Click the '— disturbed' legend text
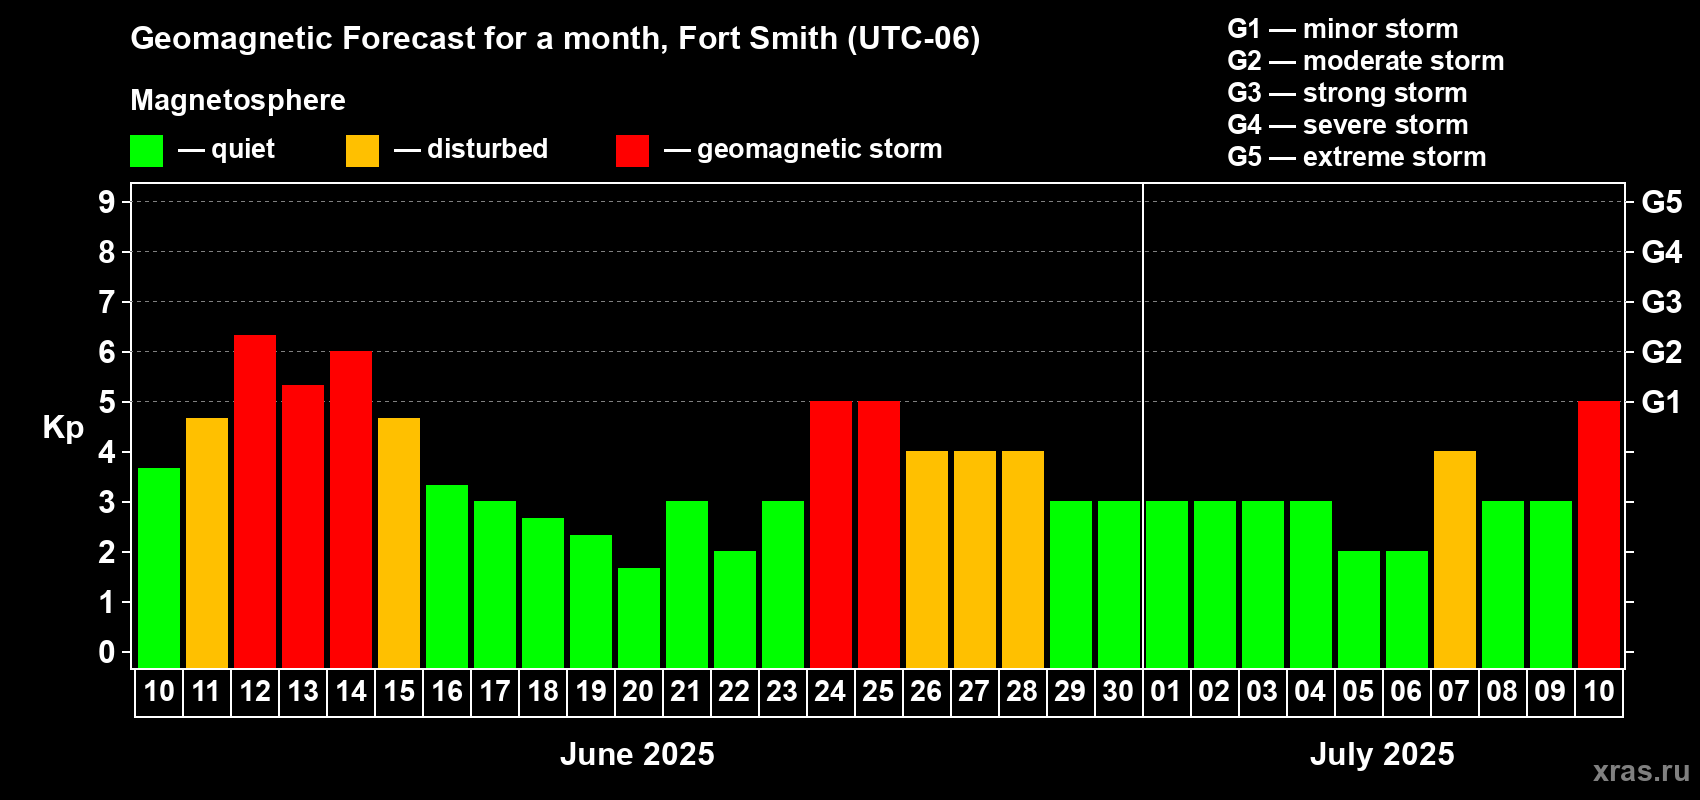The height and width of the screenshot is (800, 1700). [471, 149]
